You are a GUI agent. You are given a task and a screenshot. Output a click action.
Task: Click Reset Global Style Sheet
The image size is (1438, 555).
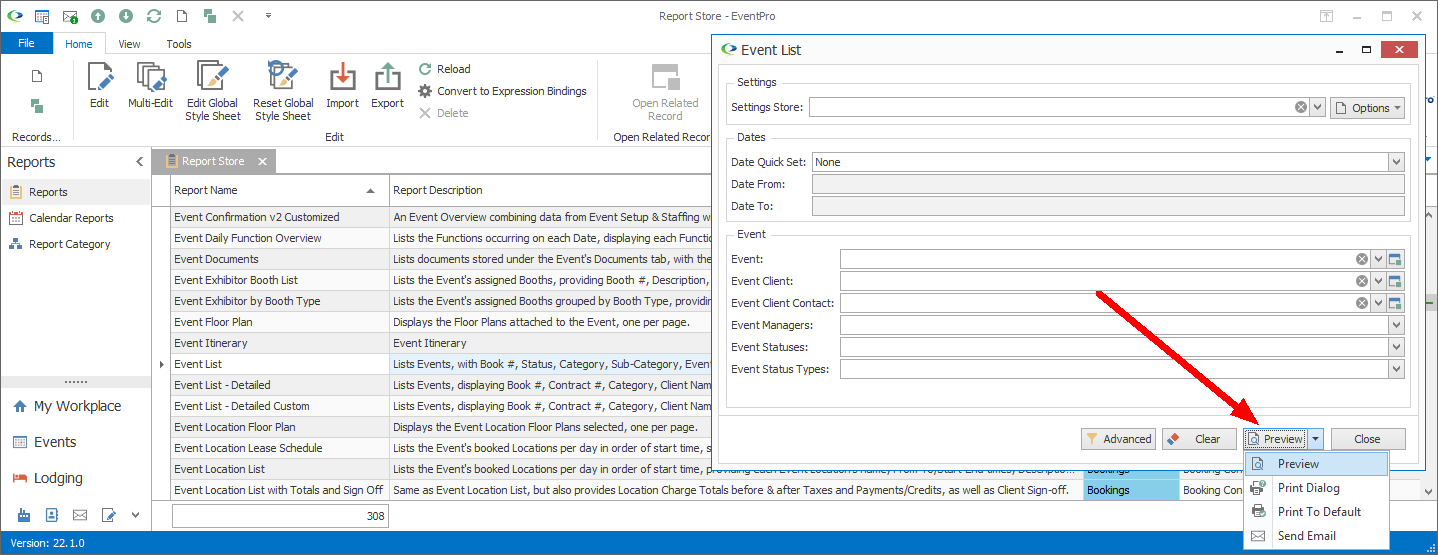click(x=283, y=91)
